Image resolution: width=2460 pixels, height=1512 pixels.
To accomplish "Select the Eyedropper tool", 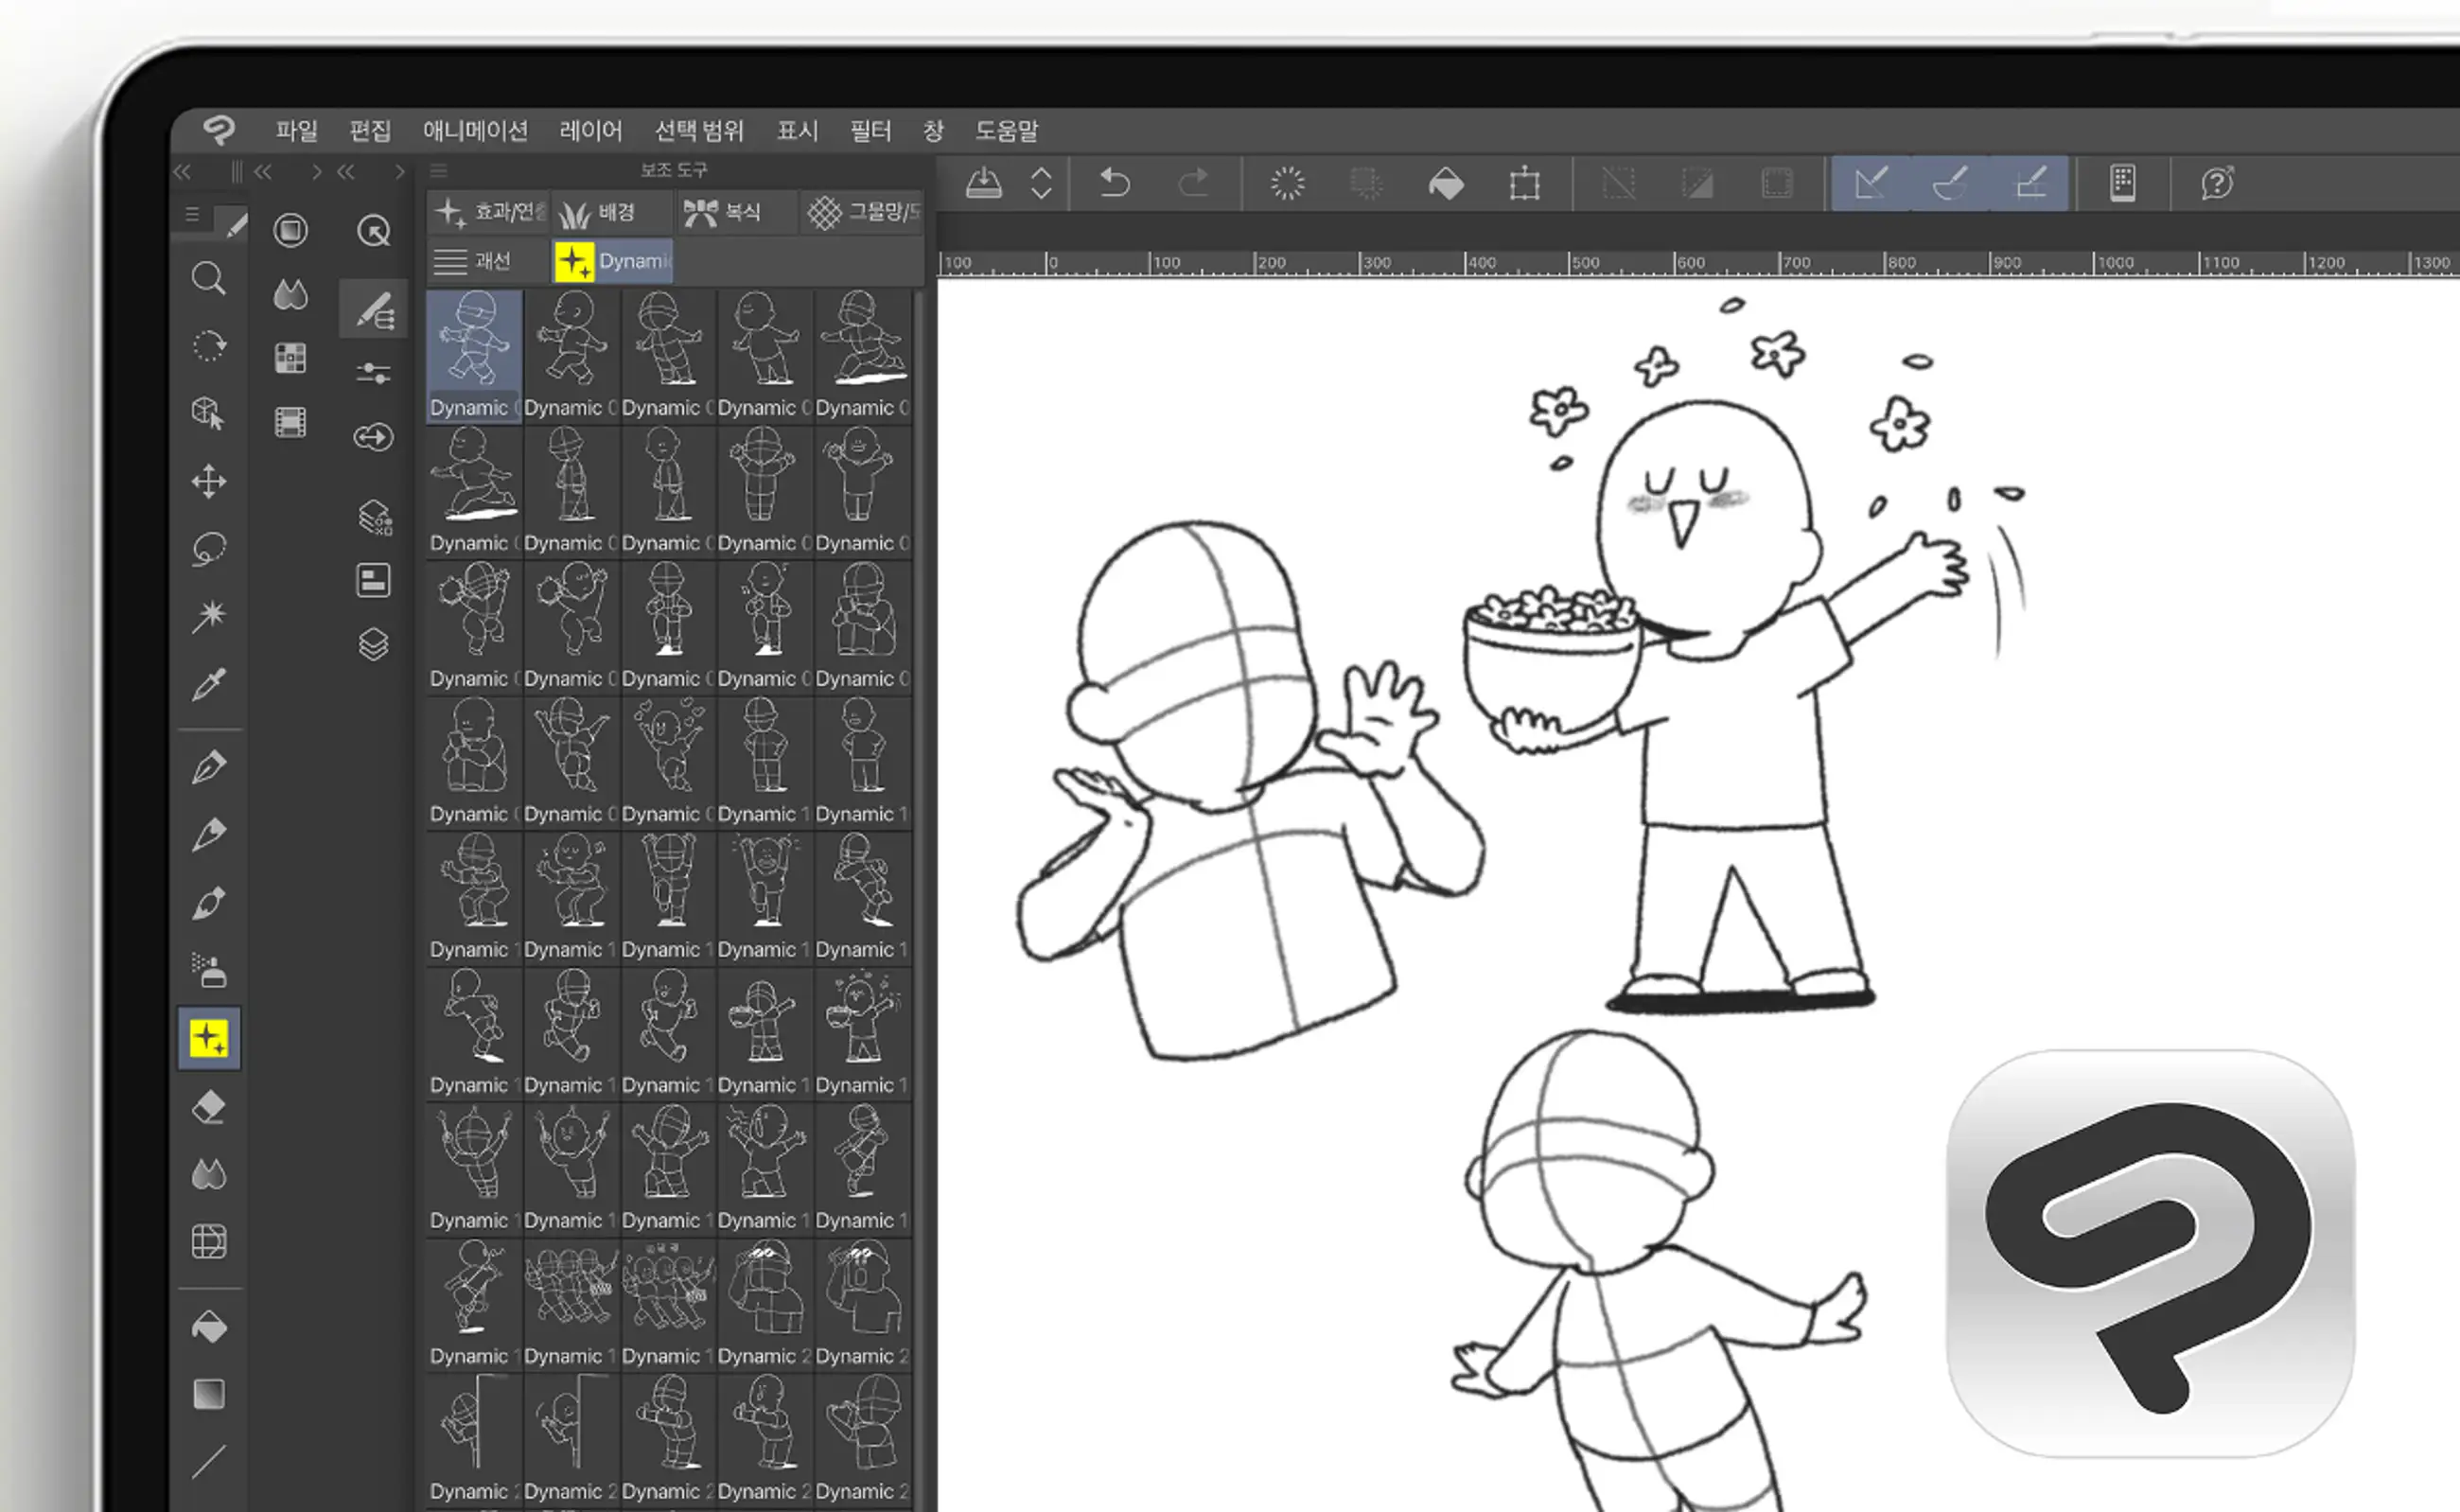I will 208,684.
